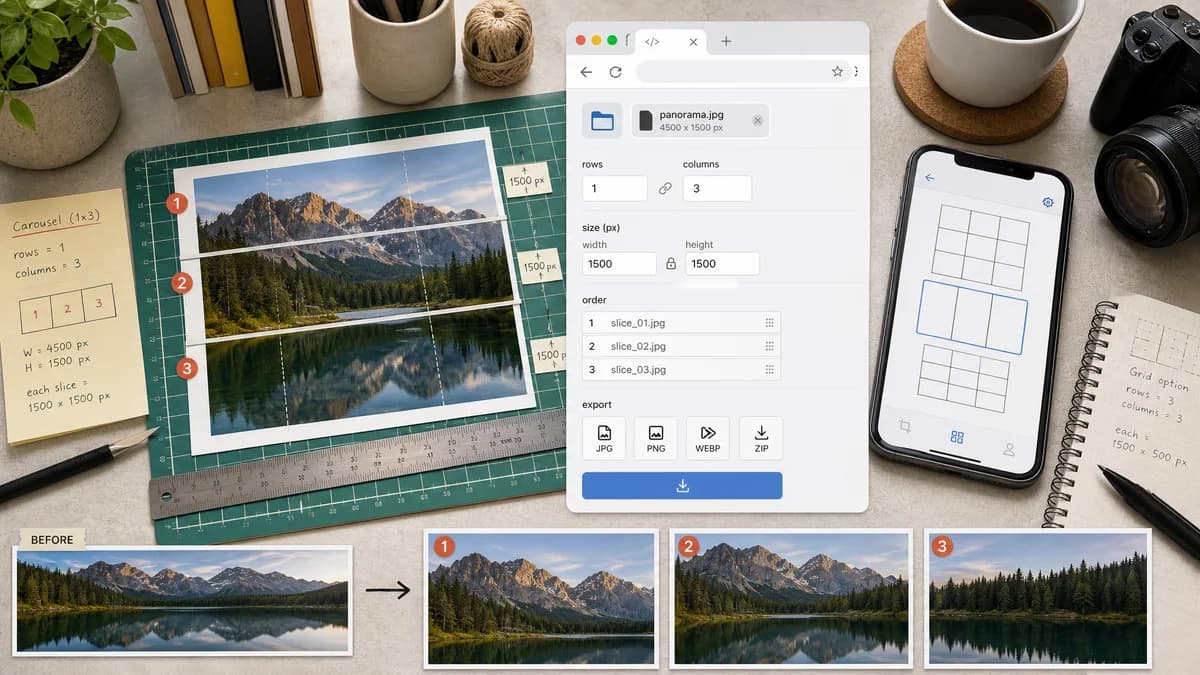Viewport: 1200px width, 675px height.
Task: Focus the rows input field
Action: 615,188
